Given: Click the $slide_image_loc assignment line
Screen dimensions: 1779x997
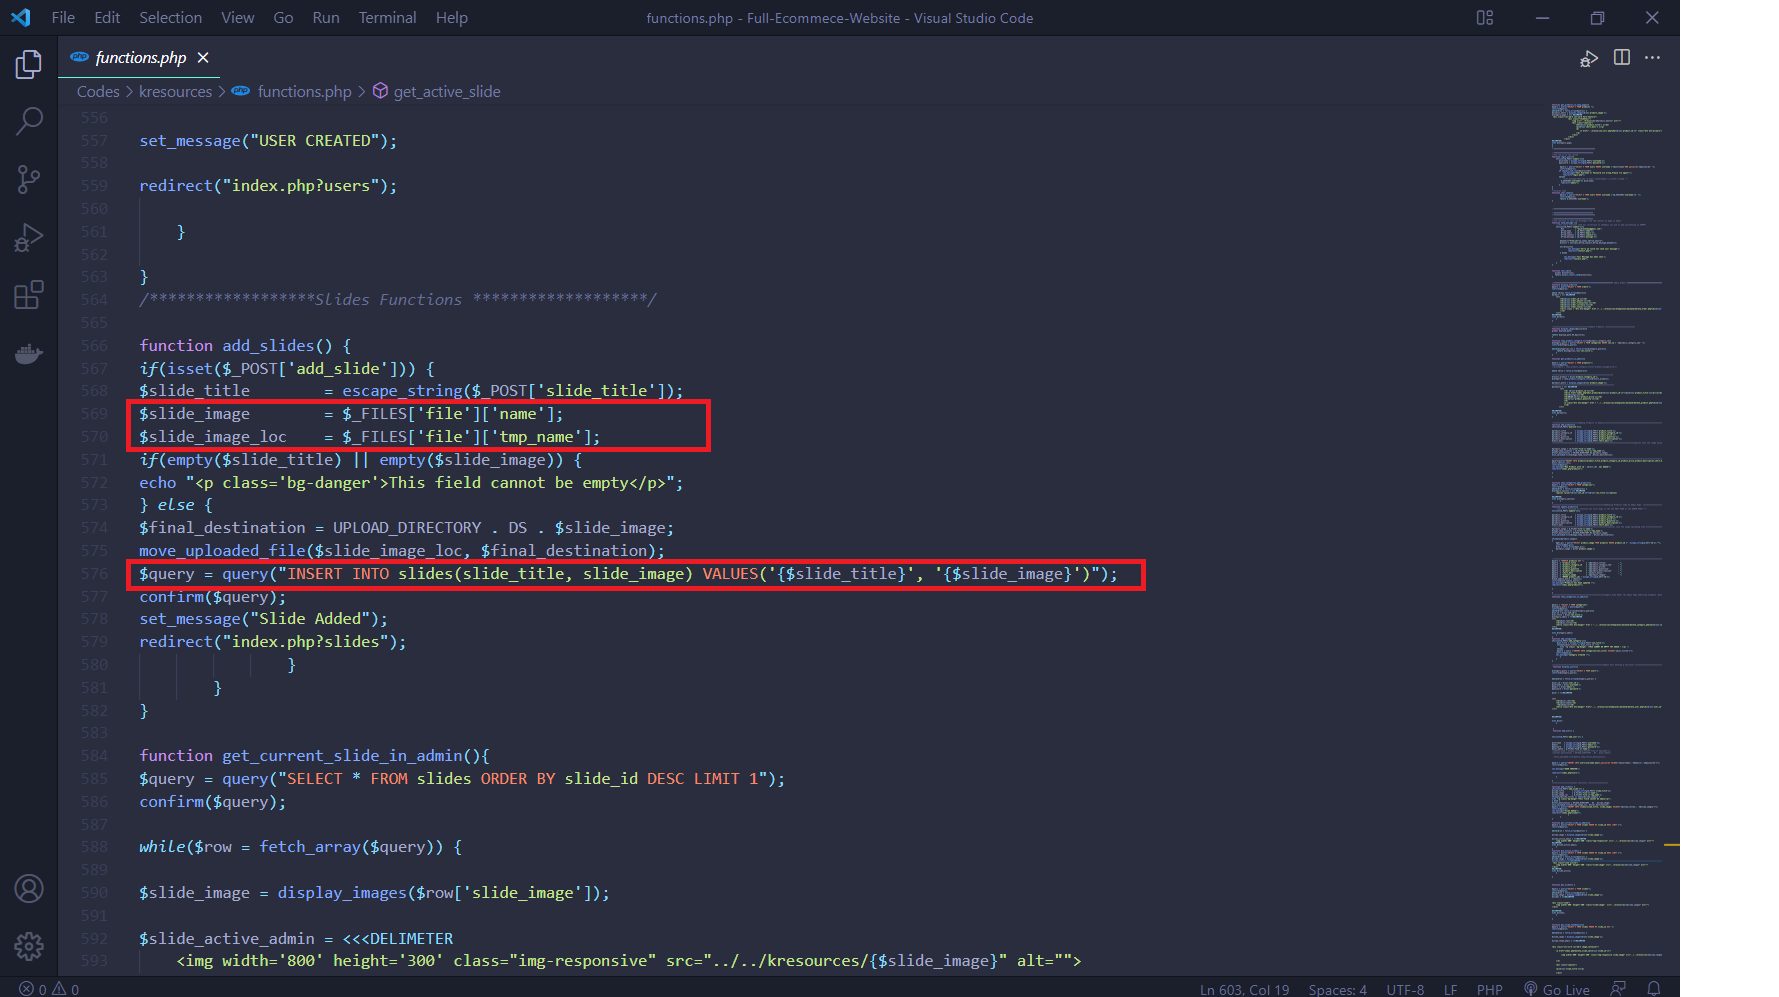Looking at the screenshot, I should (370, 437).
